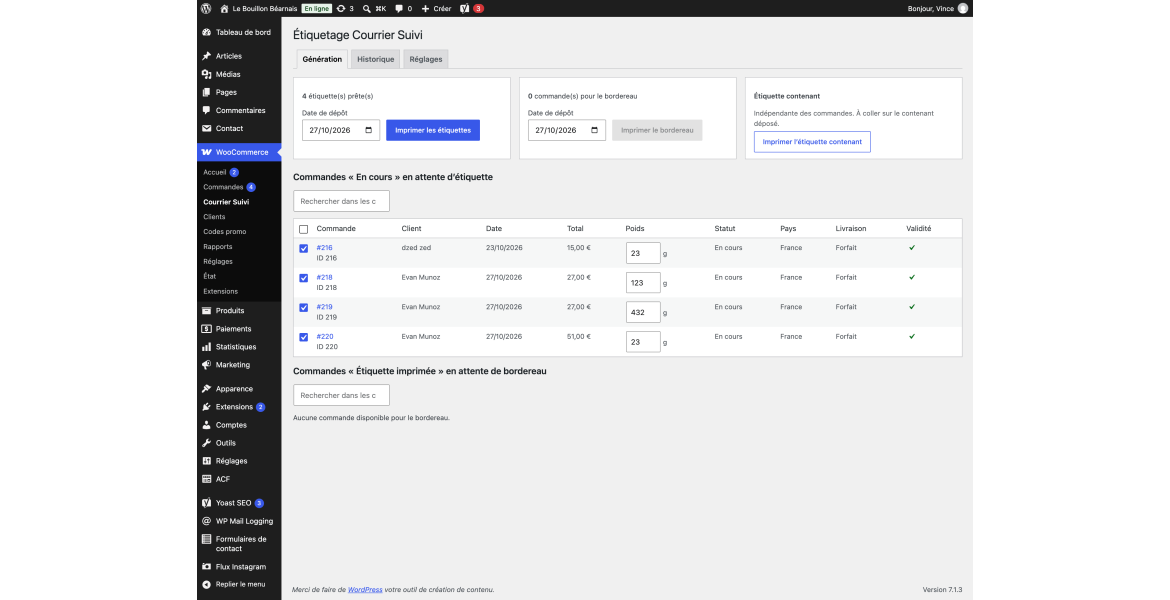This screenshot has width=1170, height=600.
Task: Uncheck the checkbox for order #218
Action: pos(304,278)
